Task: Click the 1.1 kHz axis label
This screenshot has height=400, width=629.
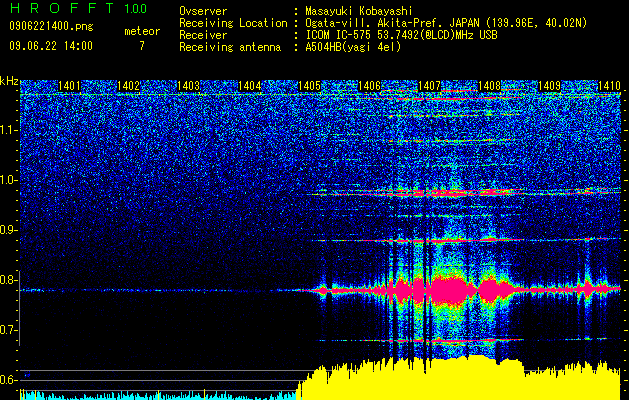Action: point(9,131)
